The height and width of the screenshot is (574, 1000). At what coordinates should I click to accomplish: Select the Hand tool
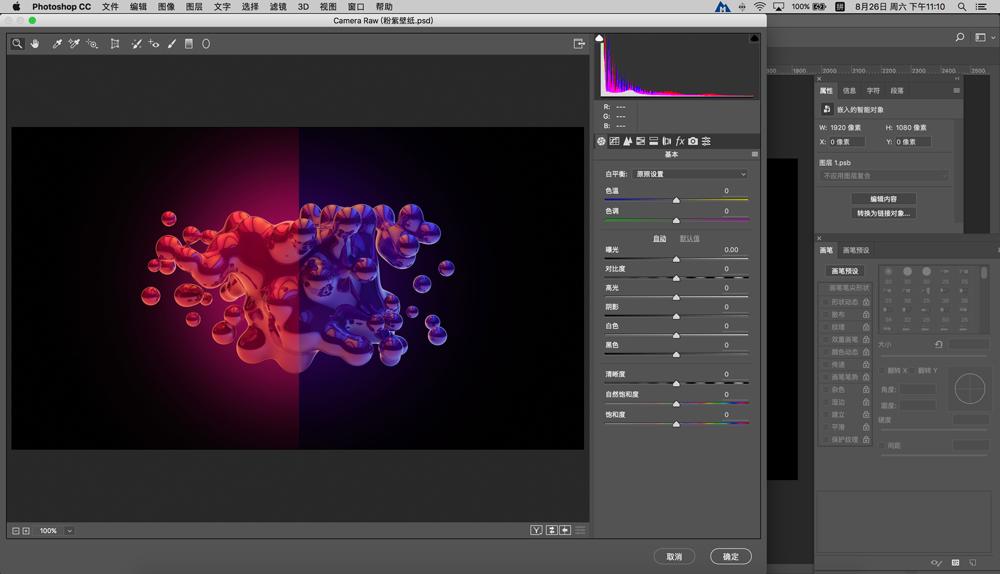tap(35, 44)
